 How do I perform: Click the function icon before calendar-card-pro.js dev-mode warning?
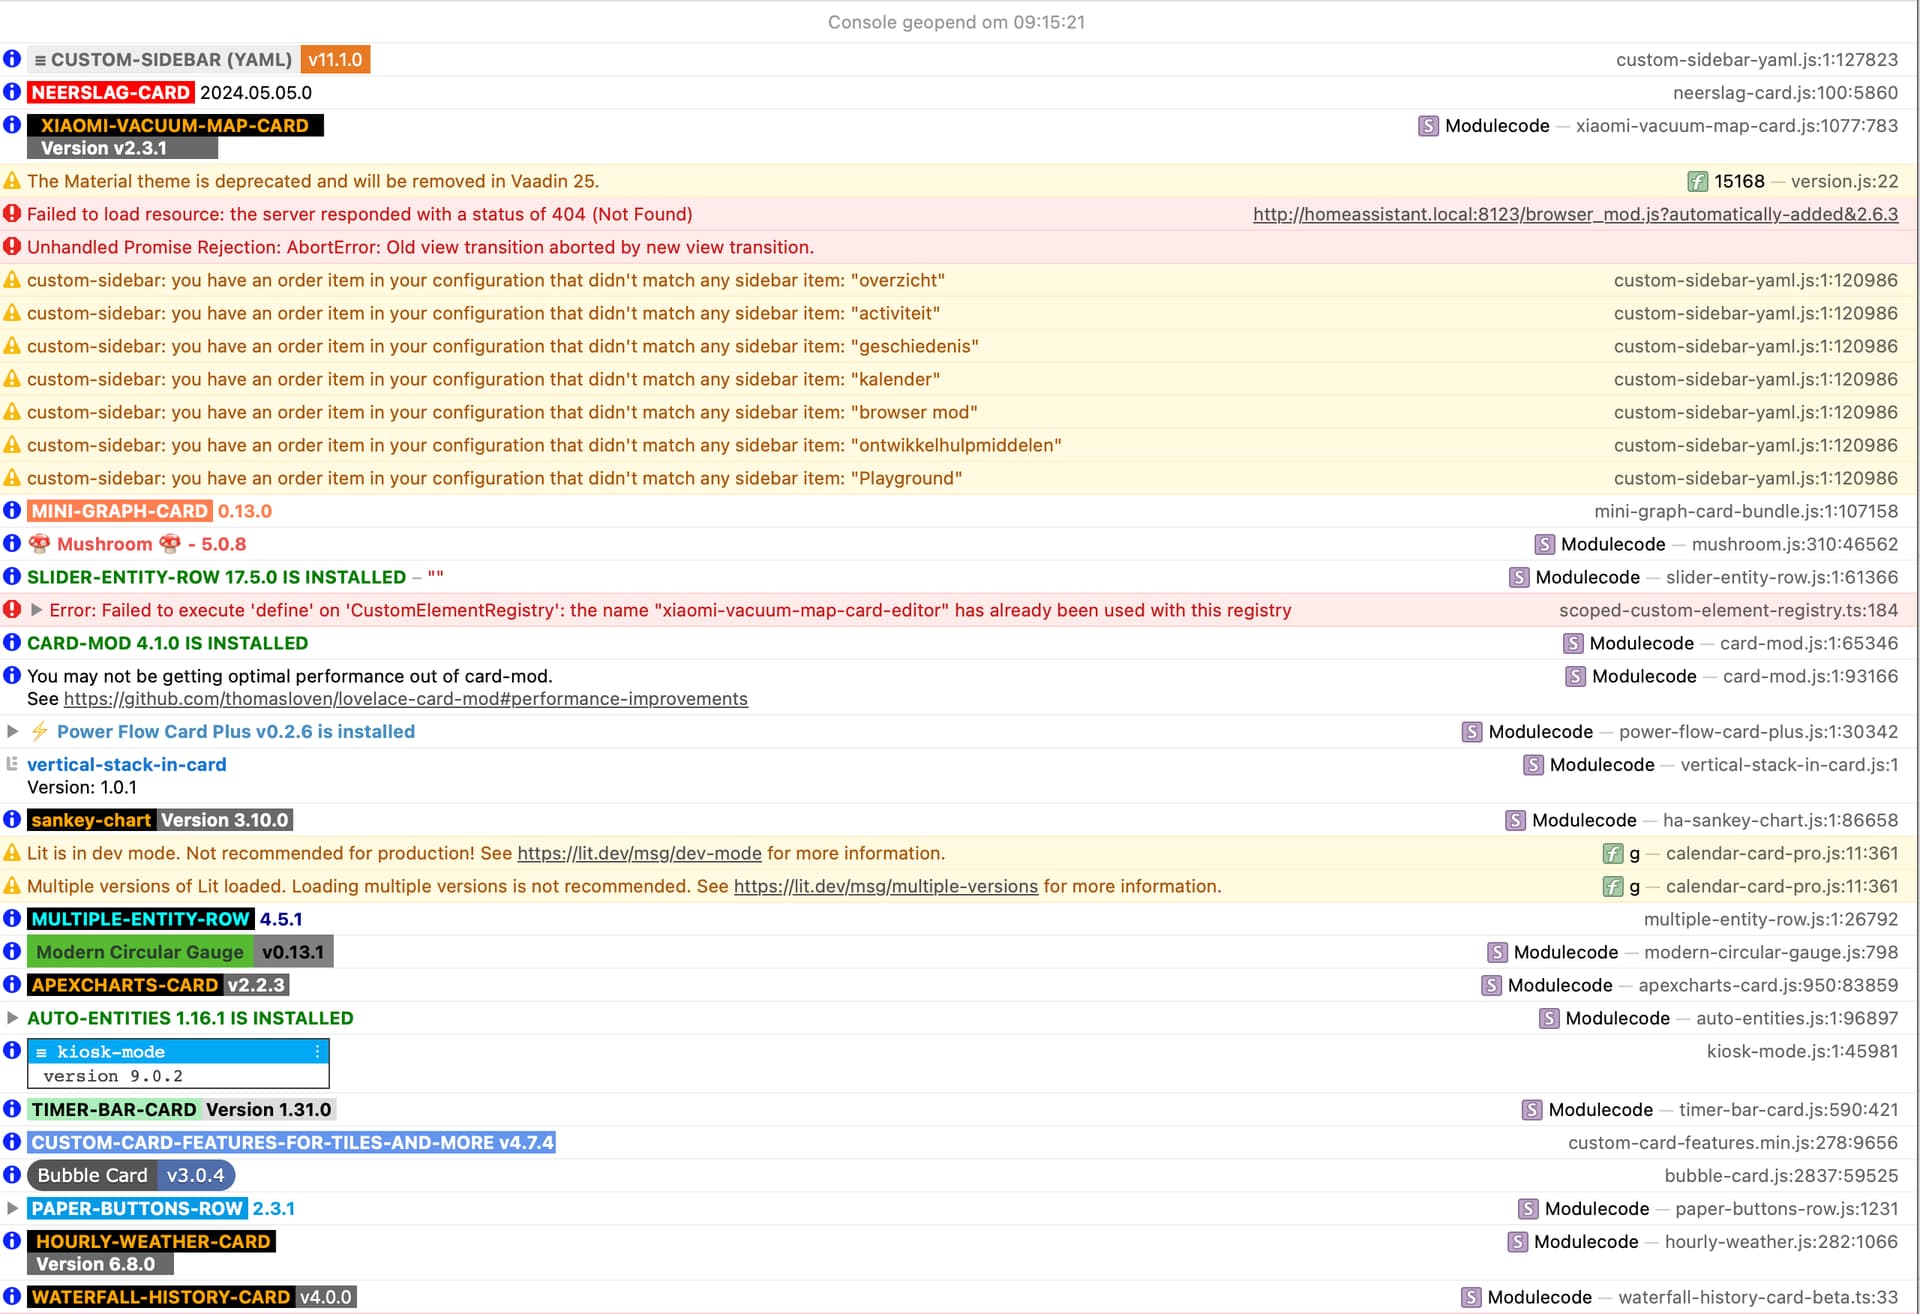point(1612,853)
